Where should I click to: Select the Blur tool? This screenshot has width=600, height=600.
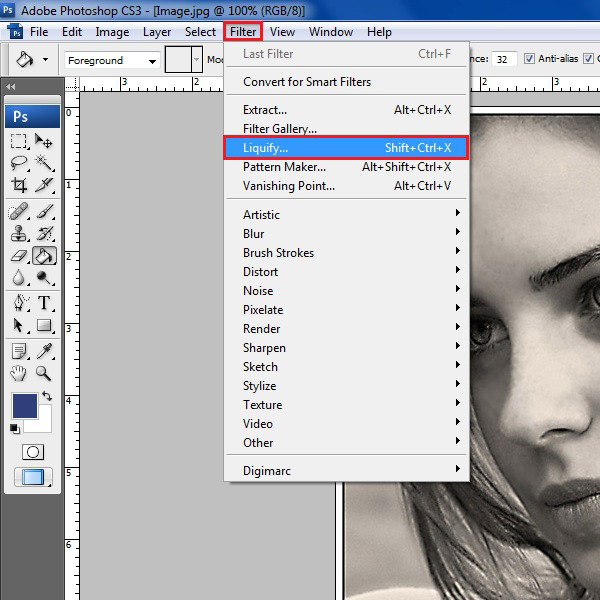coord(19,277)
